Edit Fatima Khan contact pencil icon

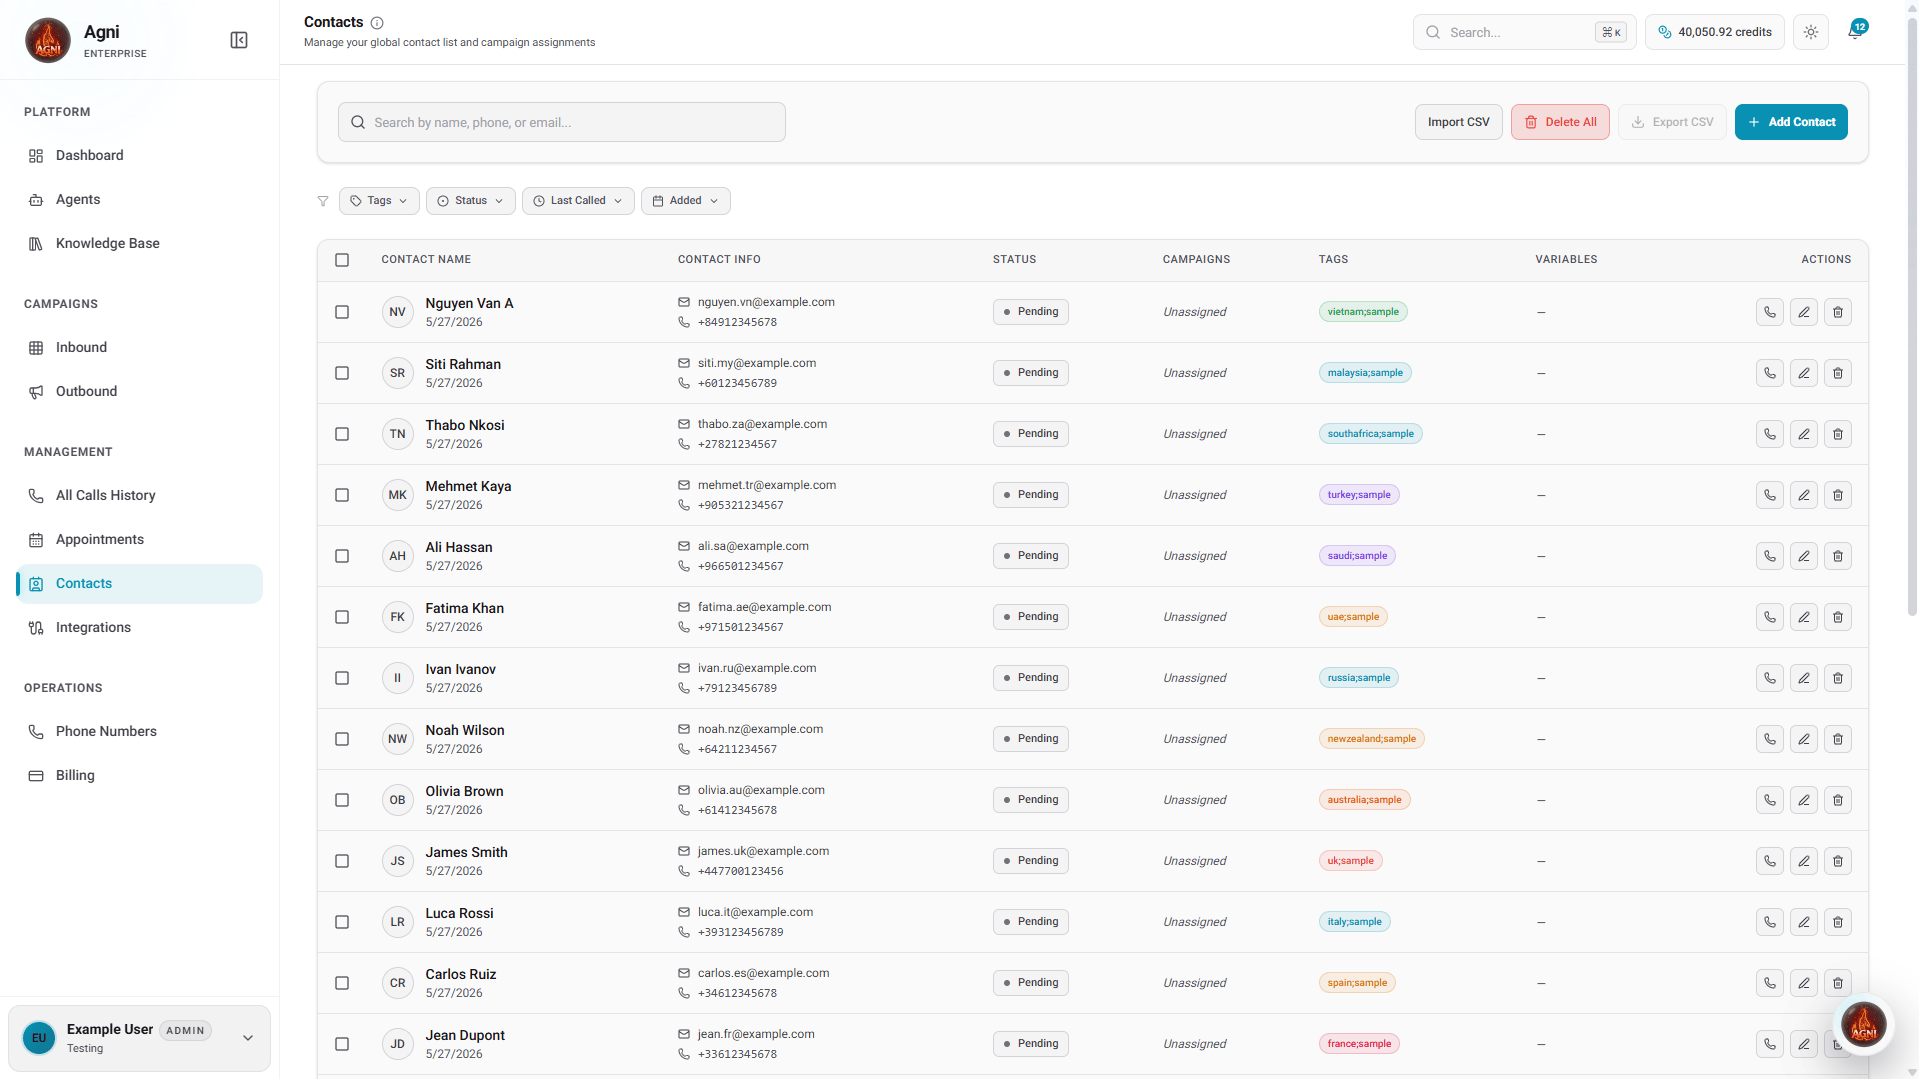tap(1804, 617)
